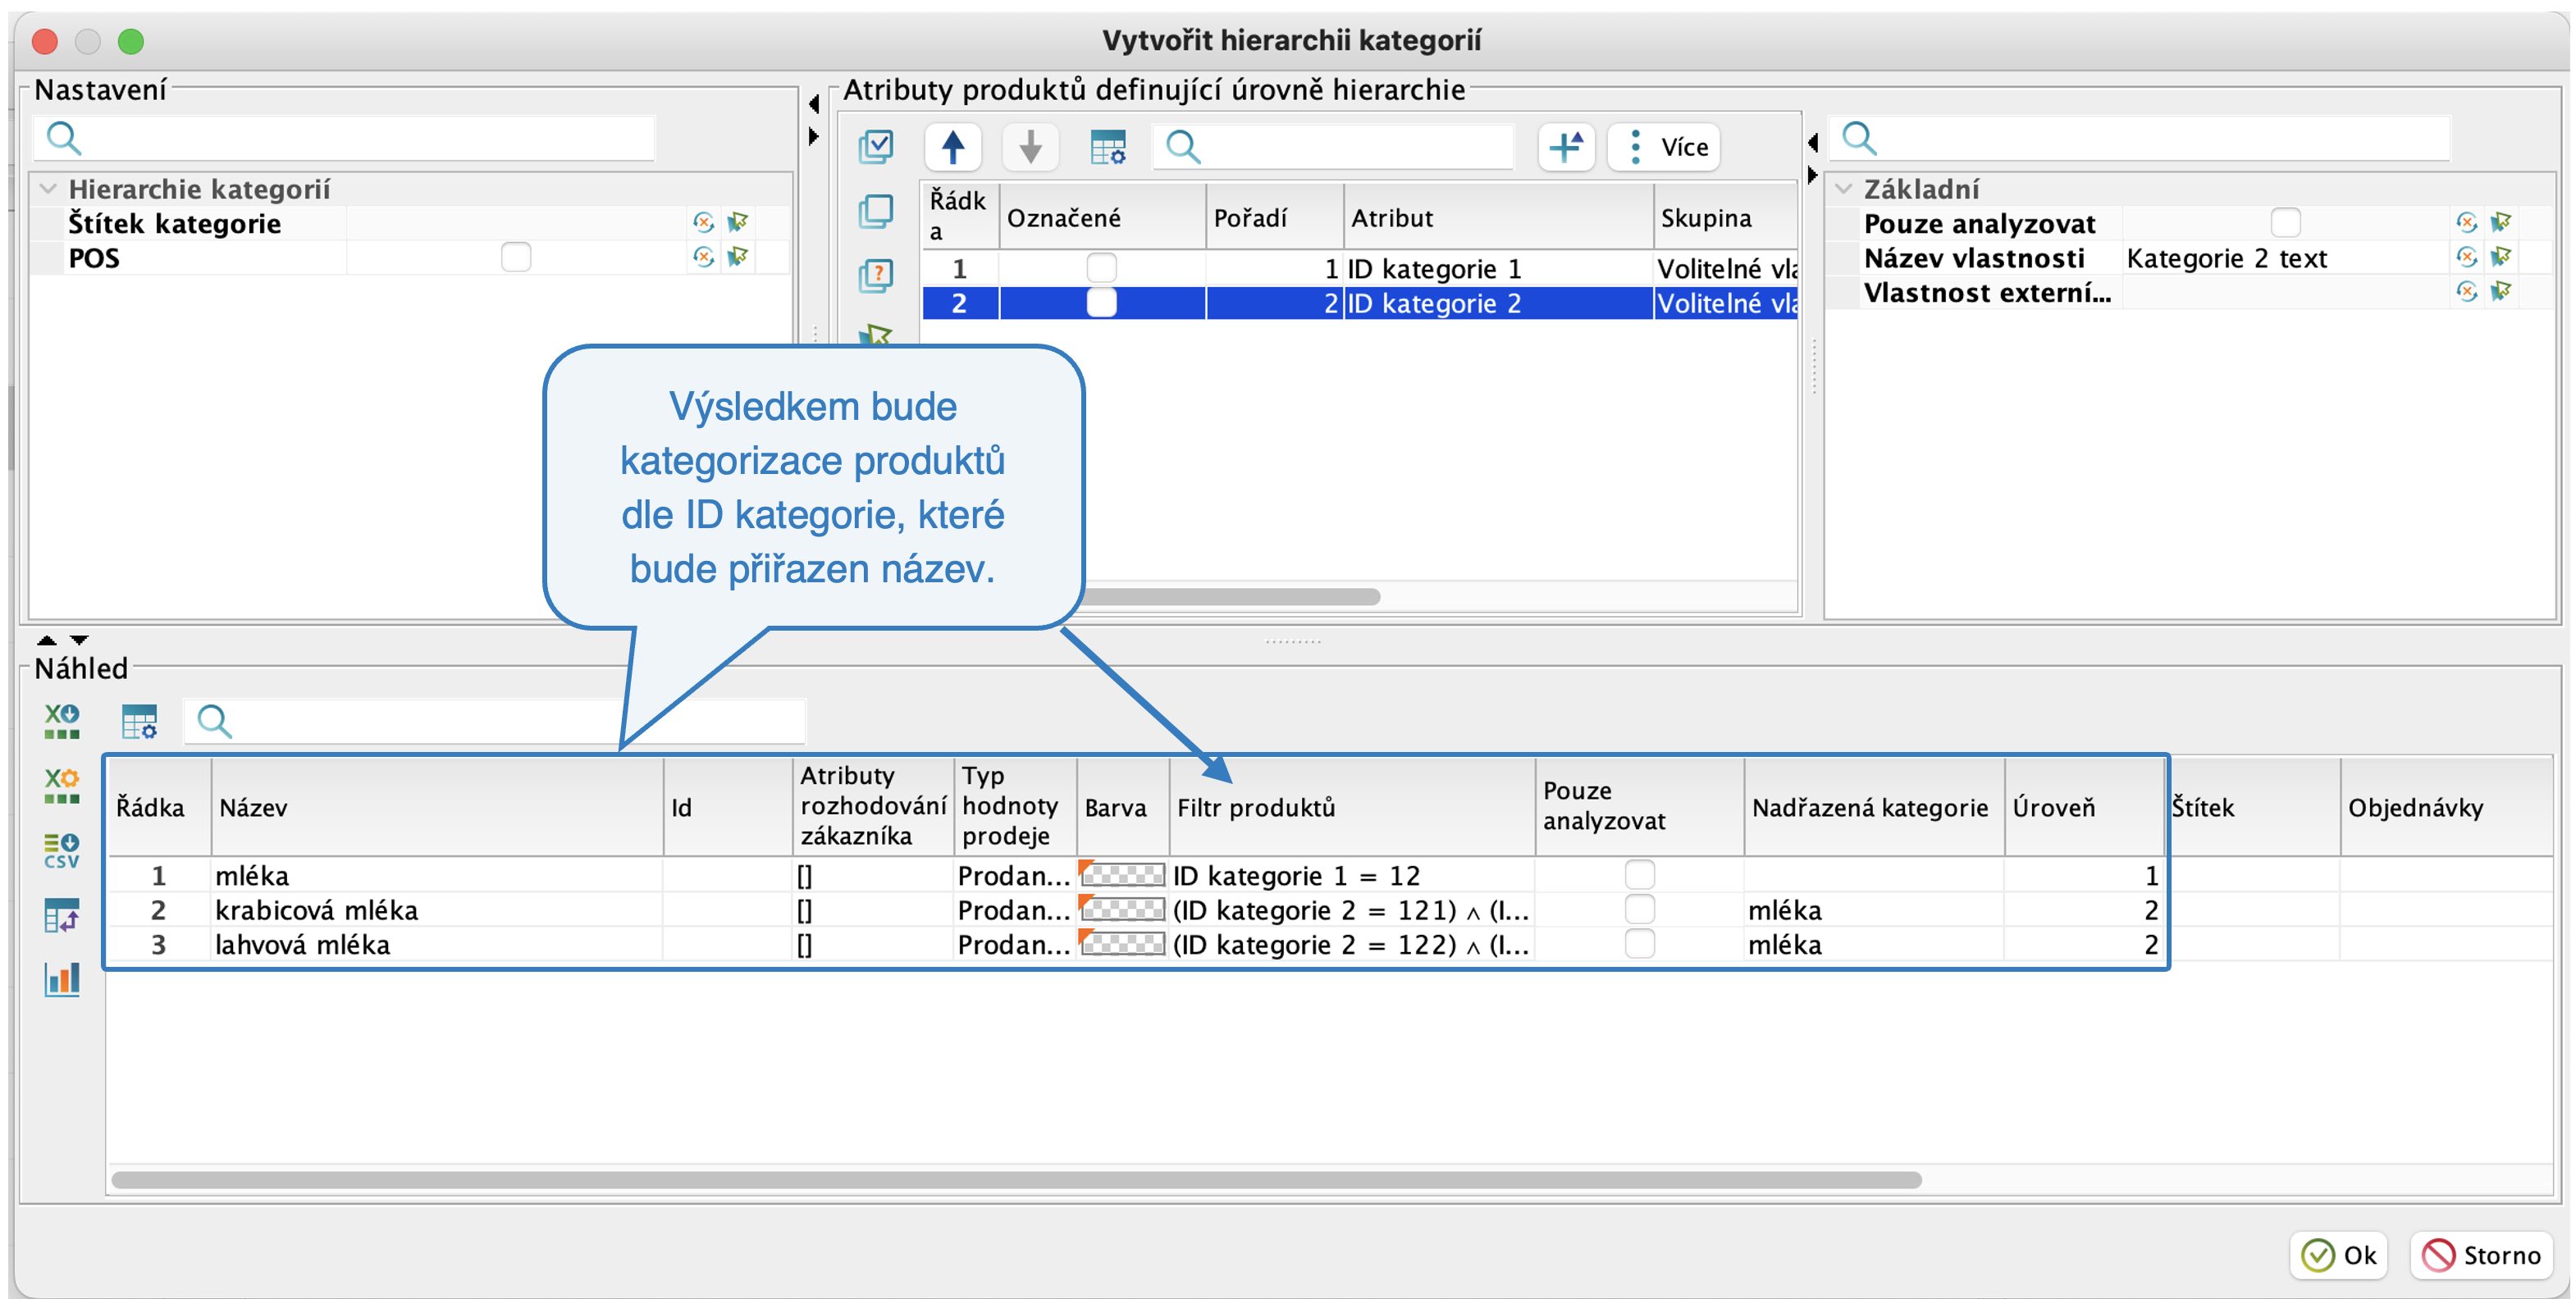The image size is (2576, 1299).
Task: Open color swatch for krabicová mléka row
Action: pyautogui.click(x=1122, y=909)
